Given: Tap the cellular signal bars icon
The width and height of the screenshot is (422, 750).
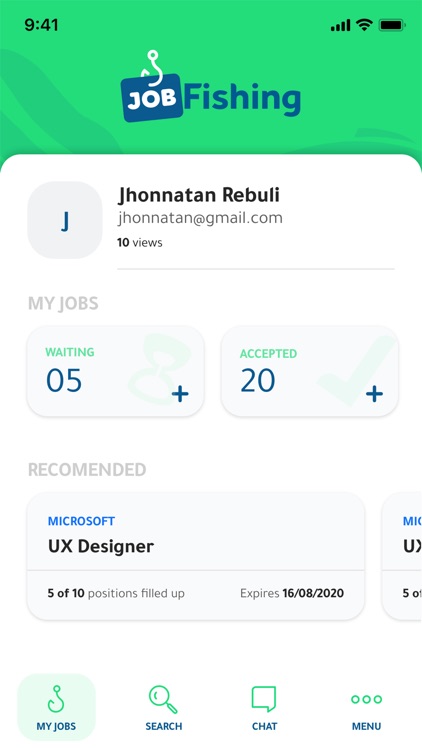Looking at the screenshot, I should point(341,25).
